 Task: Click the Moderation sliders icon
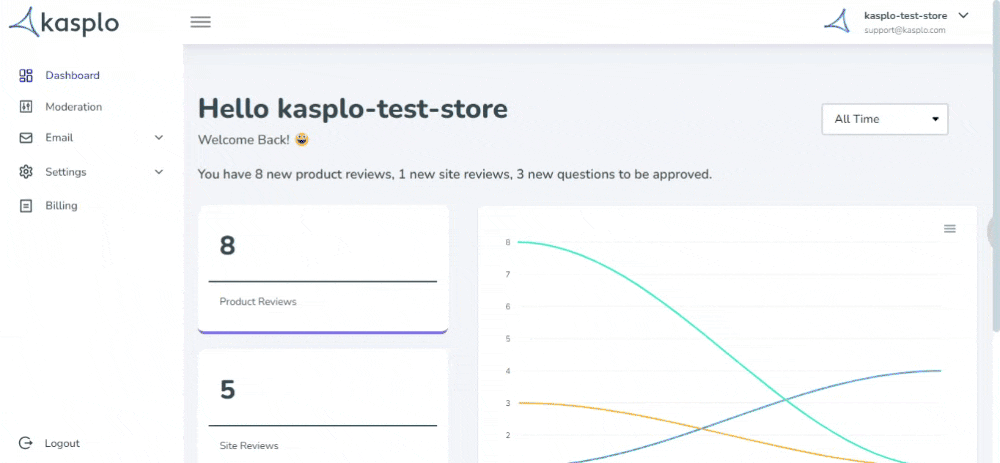click(26, 107)
